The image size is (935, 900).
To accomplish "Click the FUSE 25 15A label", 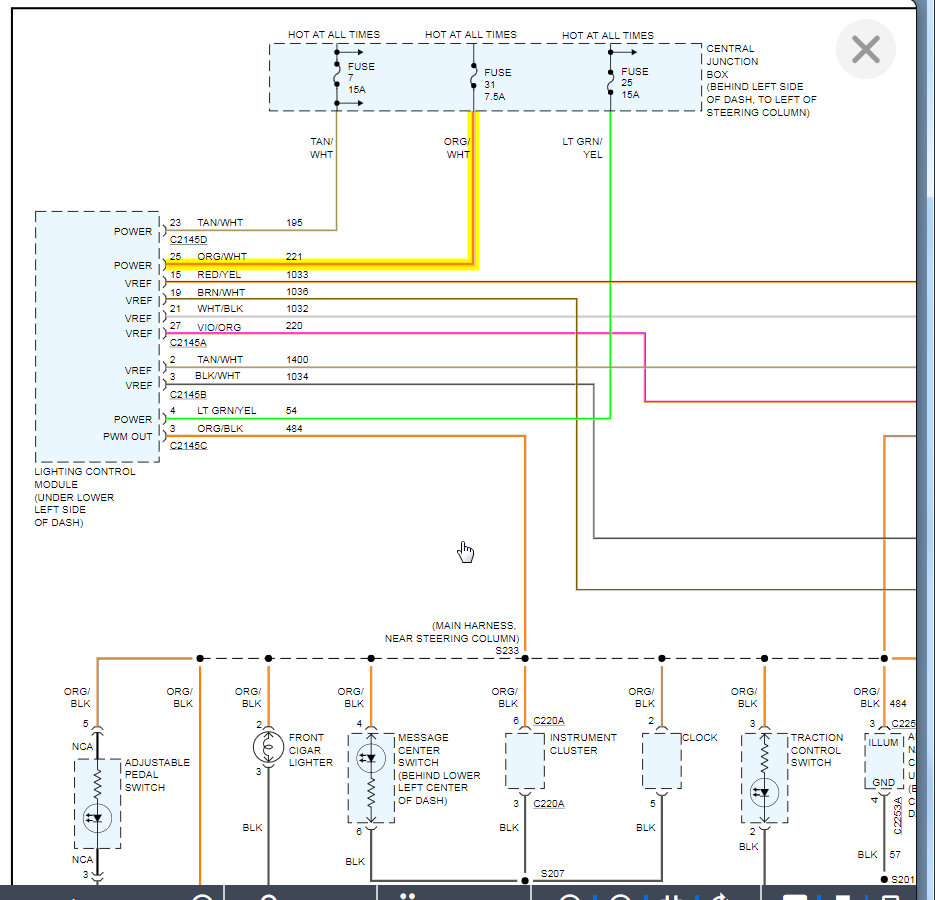I will (634, 83).
